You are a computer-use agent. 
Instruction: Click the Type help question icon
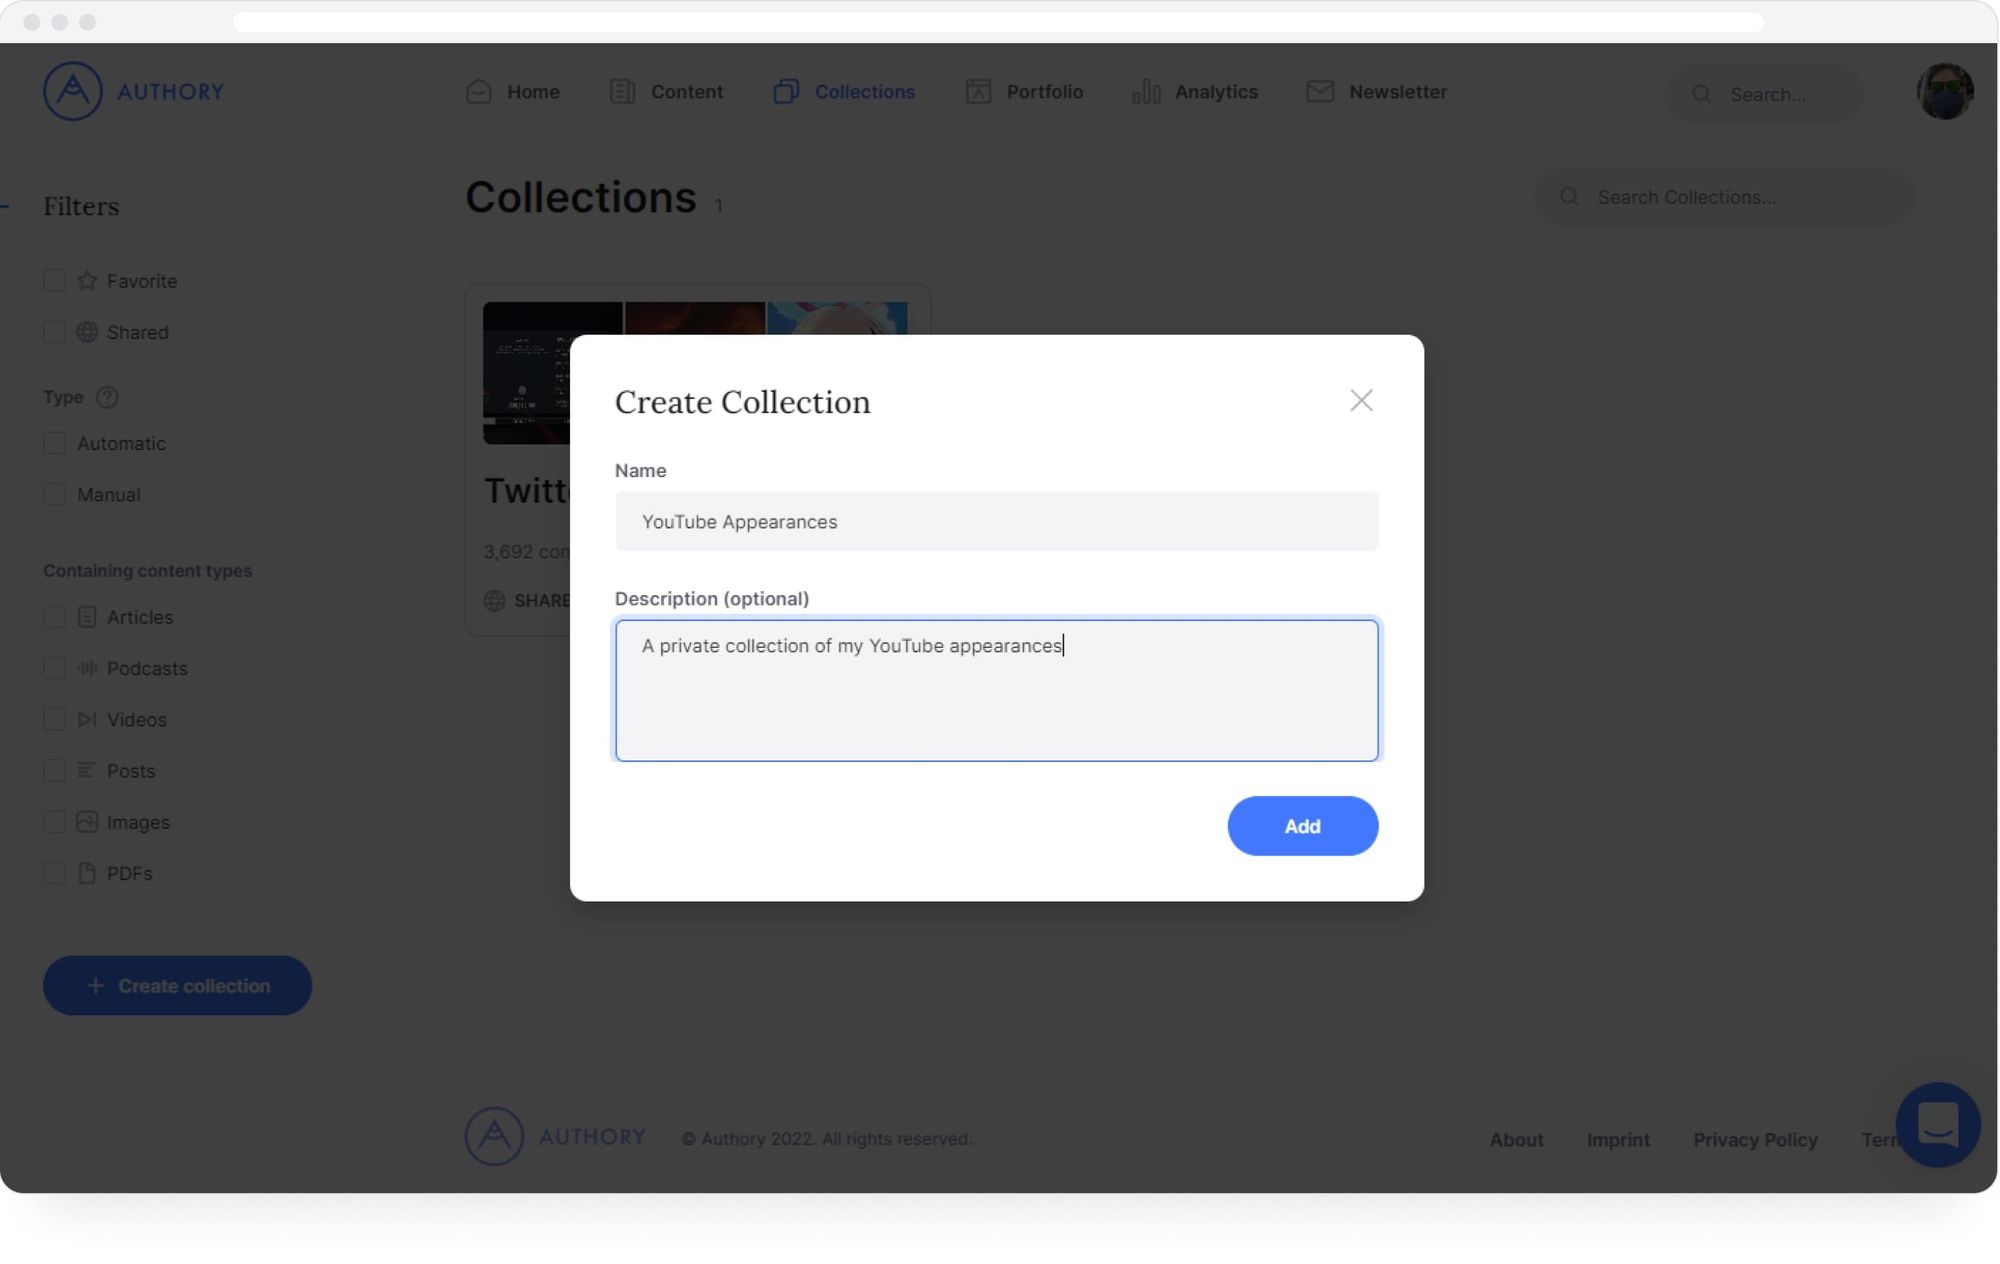pyautogui.click(x=107, y=397)
